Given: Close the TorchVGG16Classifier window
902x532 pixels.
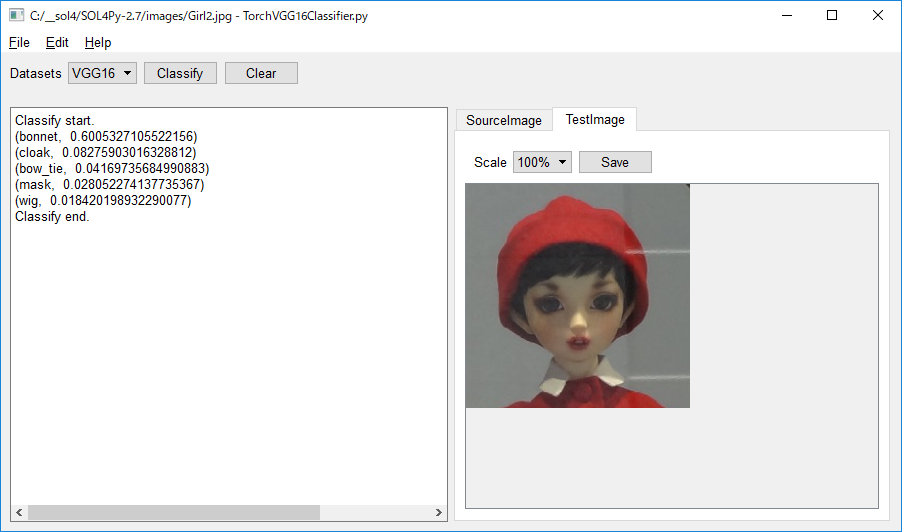Looking at the screenshot, I should (x=877, y=16).
